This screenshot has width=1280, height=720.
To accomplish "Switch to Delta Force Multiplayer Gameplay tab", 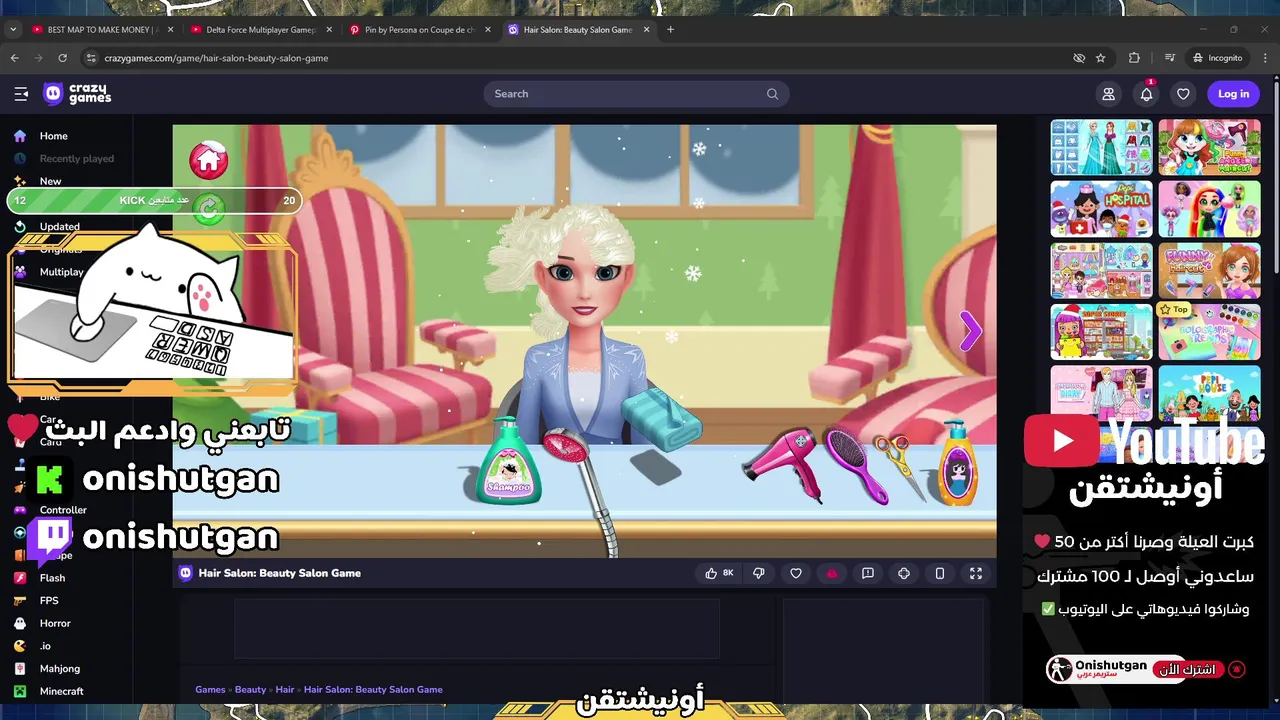I will pyautogui.click(x=261, y=30).
